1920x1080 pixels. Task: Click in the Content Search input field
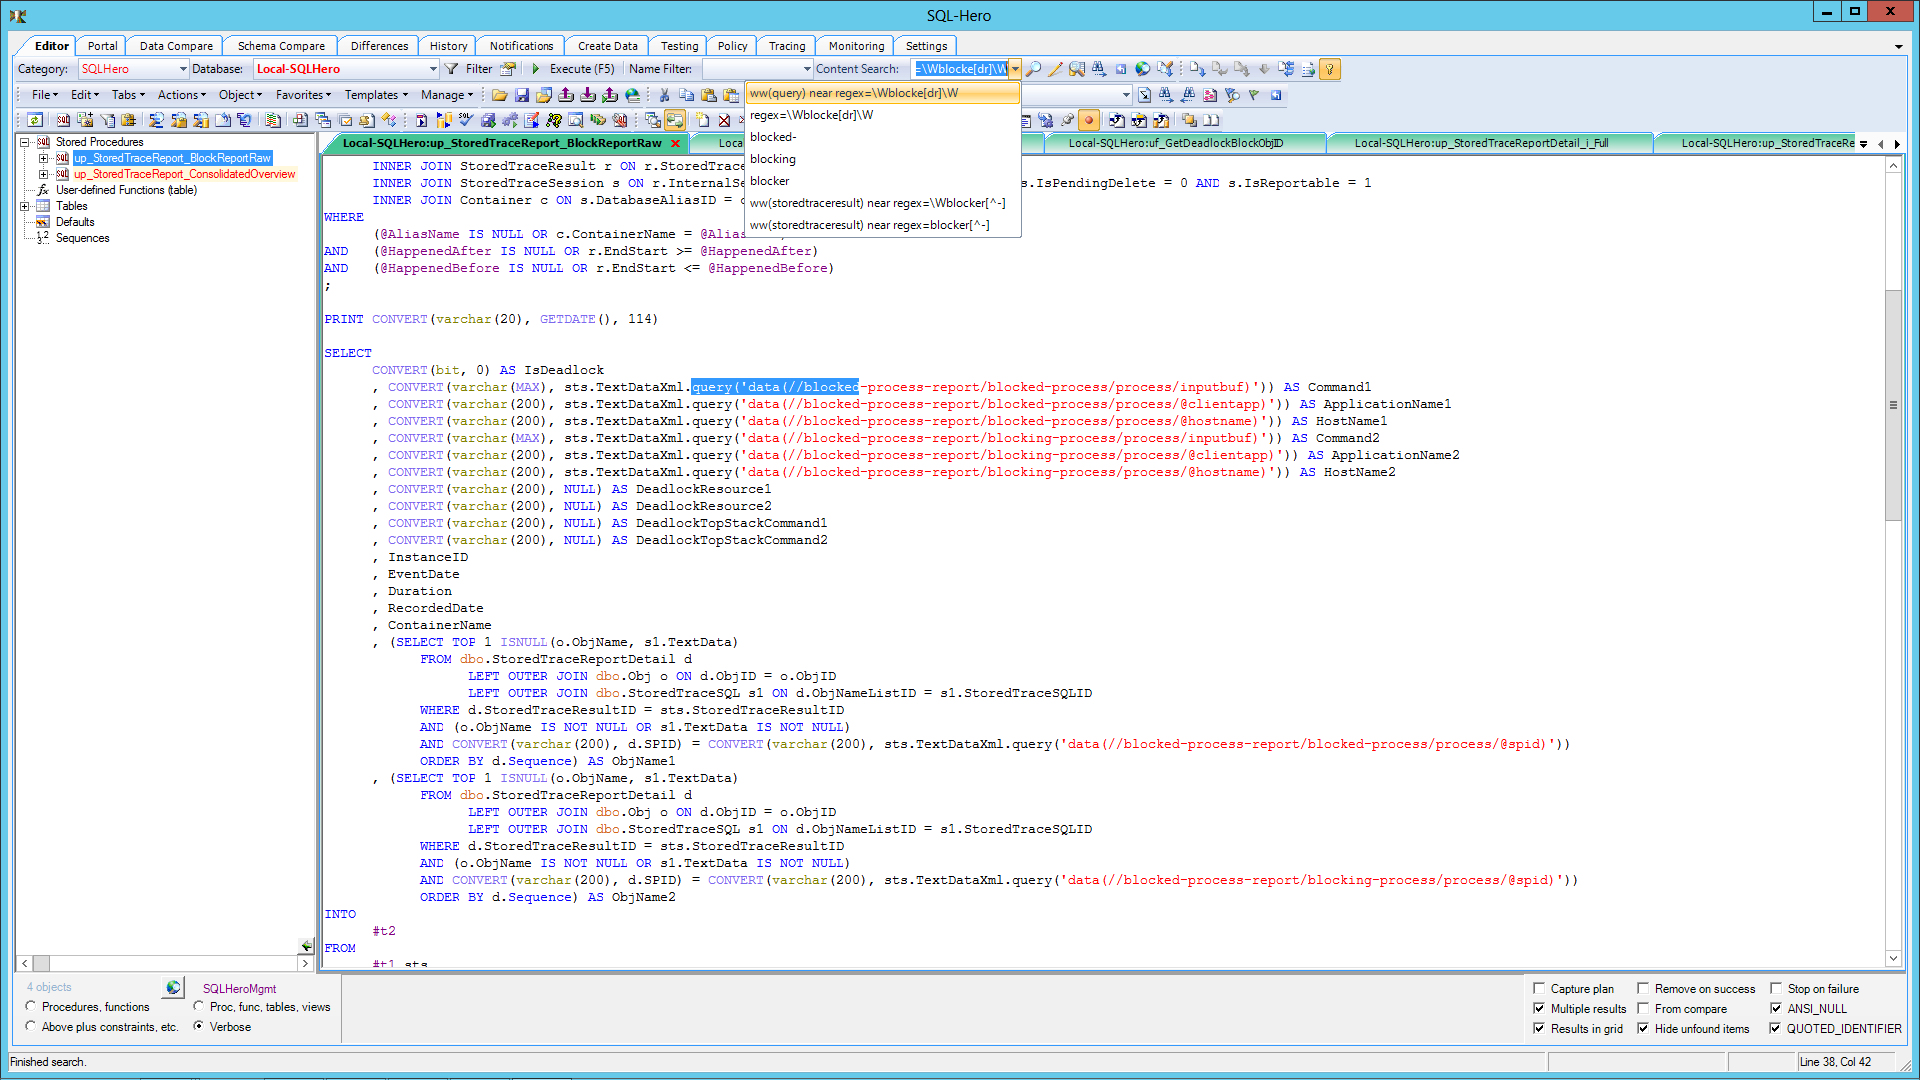(960, 69)
